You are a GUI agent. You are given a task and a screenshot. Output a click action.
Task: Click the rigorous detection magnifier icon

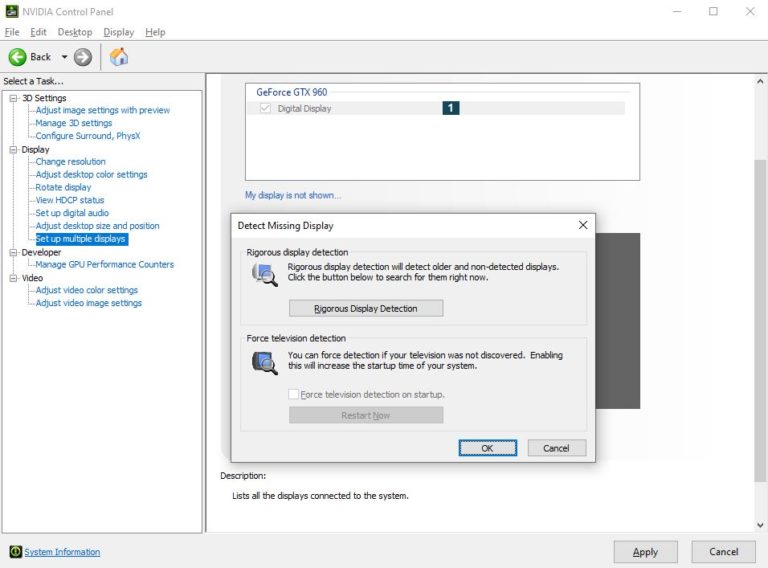click(x=264, y=274)
